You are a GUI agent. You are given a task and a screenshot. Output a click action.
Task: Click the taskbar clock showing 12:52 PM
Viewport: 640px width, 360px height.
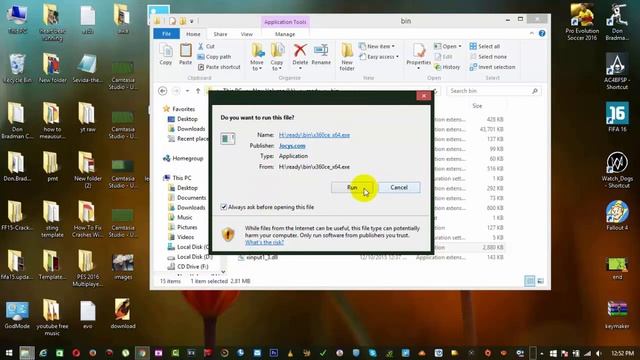pos(622,353)
